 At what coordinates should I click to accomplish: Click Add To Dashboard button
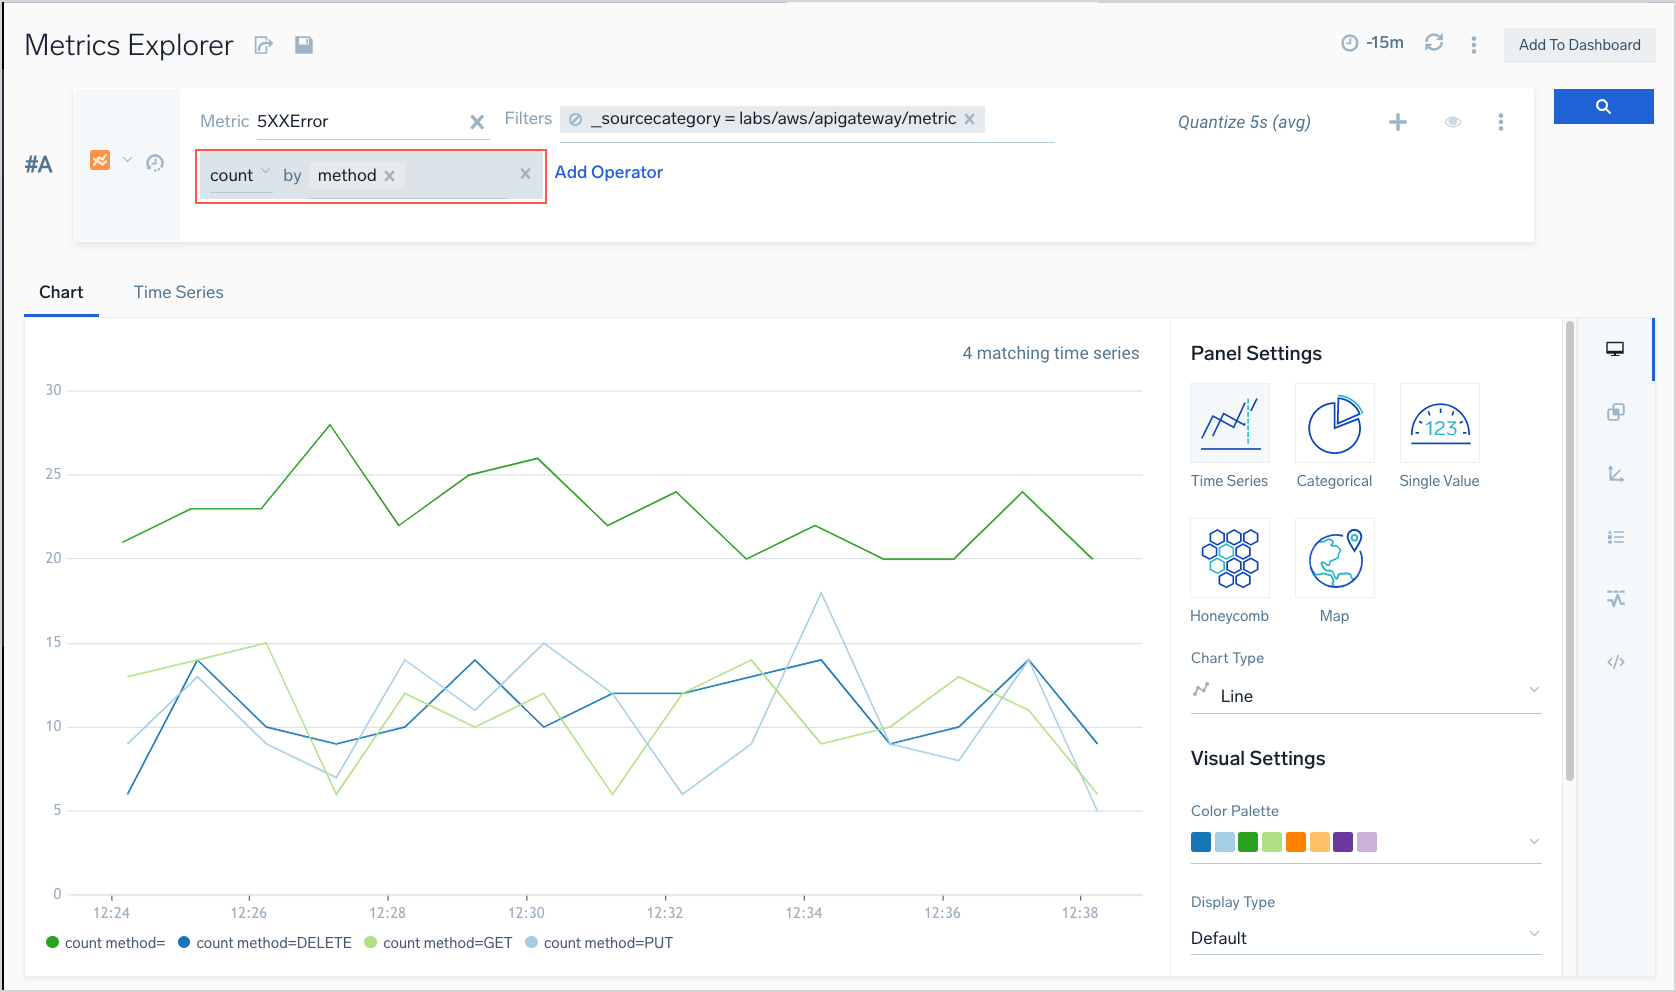pos(1579,45)
